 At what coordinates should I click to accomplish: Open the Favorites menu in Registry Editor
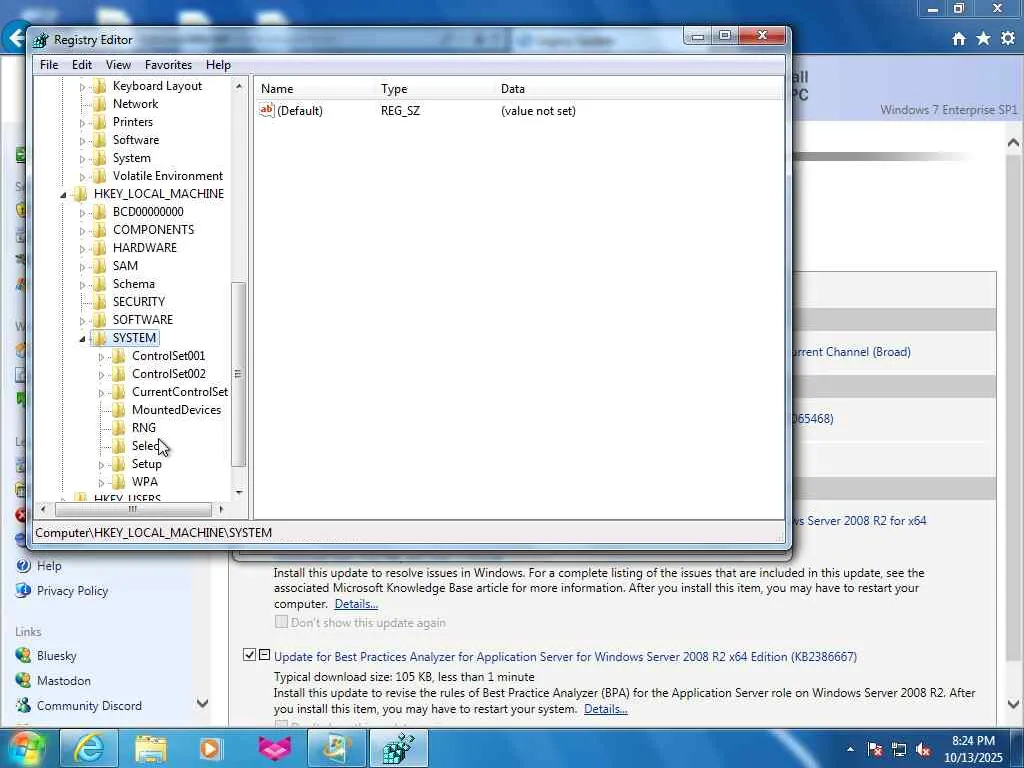(168, 65)
